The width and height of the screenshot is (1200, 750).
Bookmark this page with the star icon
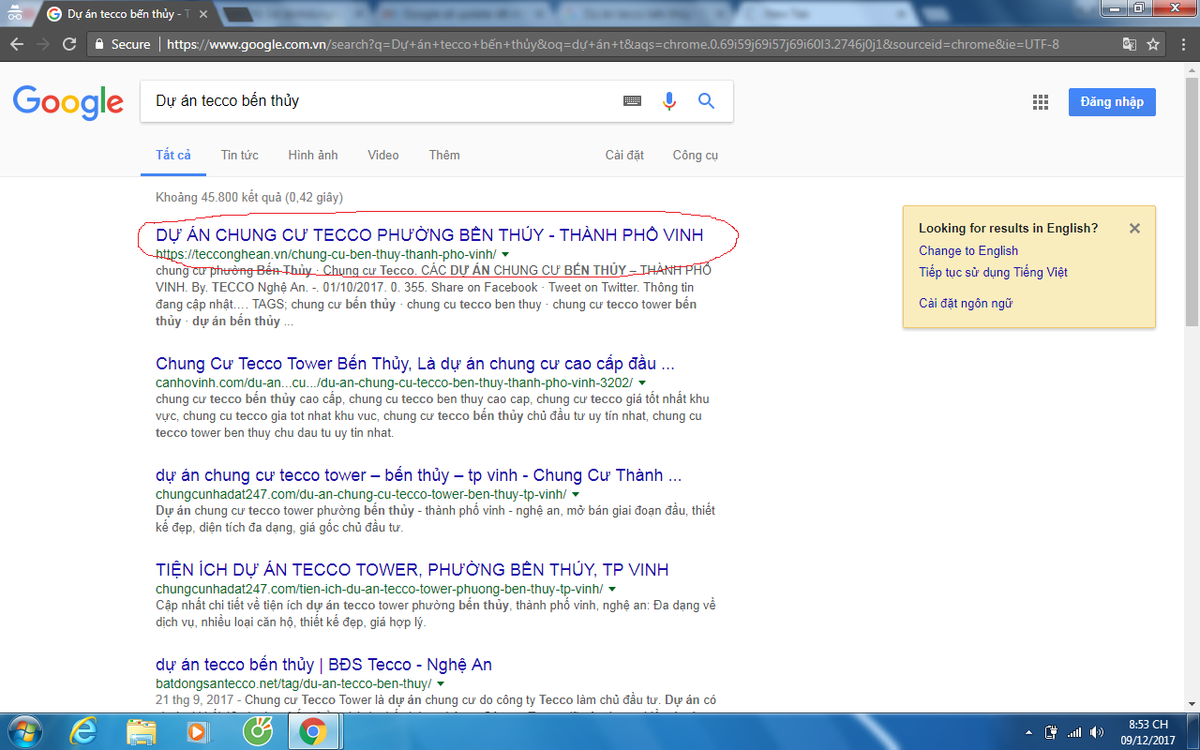coord(1153,44)
